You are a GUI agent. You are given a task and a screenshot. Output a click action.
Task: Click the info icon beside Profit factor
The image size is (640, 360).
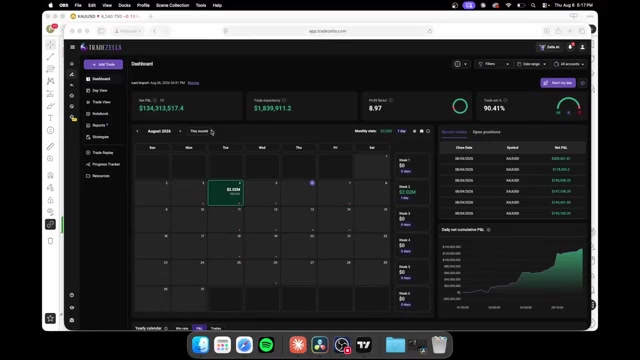pyautogui.click(x=391, y=100)
